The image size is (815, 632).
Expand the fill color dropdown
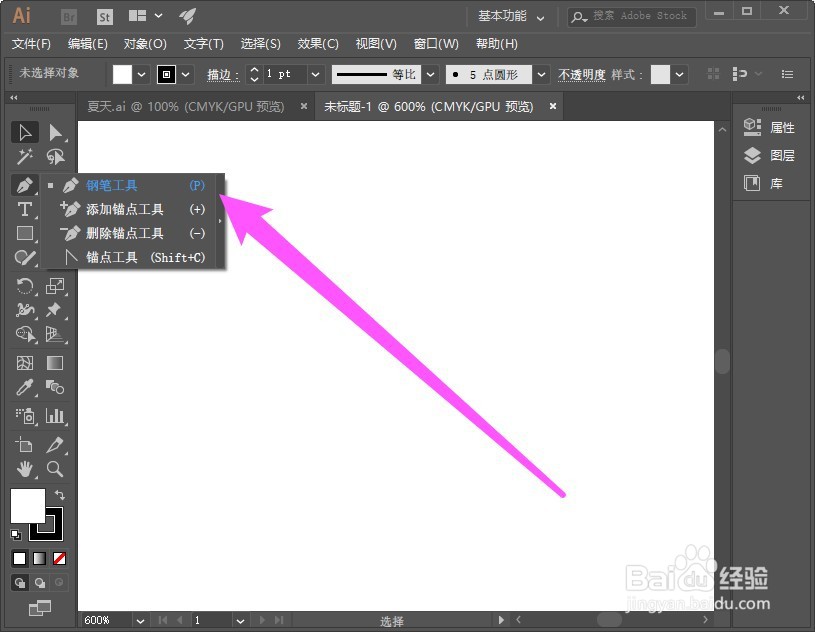141,75
